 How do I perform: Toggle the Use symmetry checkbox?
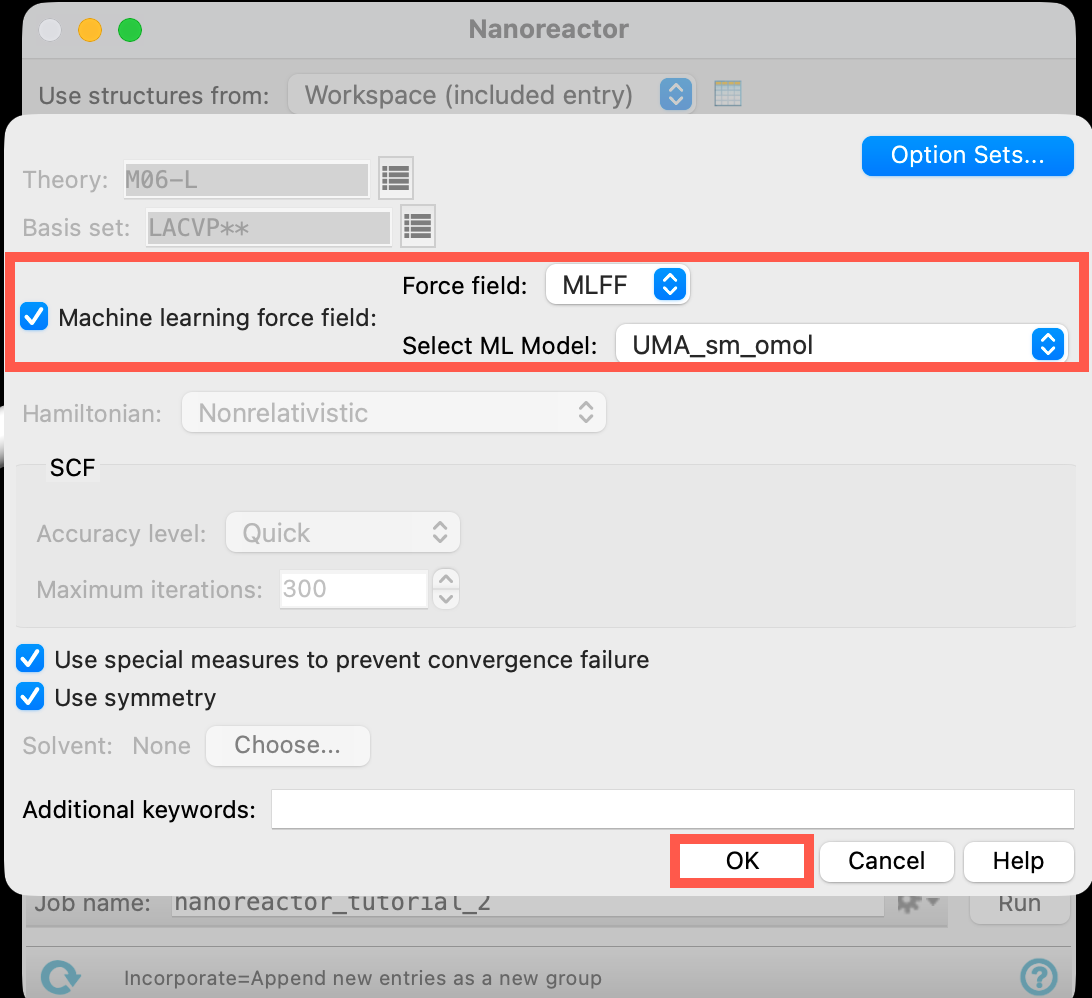30,697
